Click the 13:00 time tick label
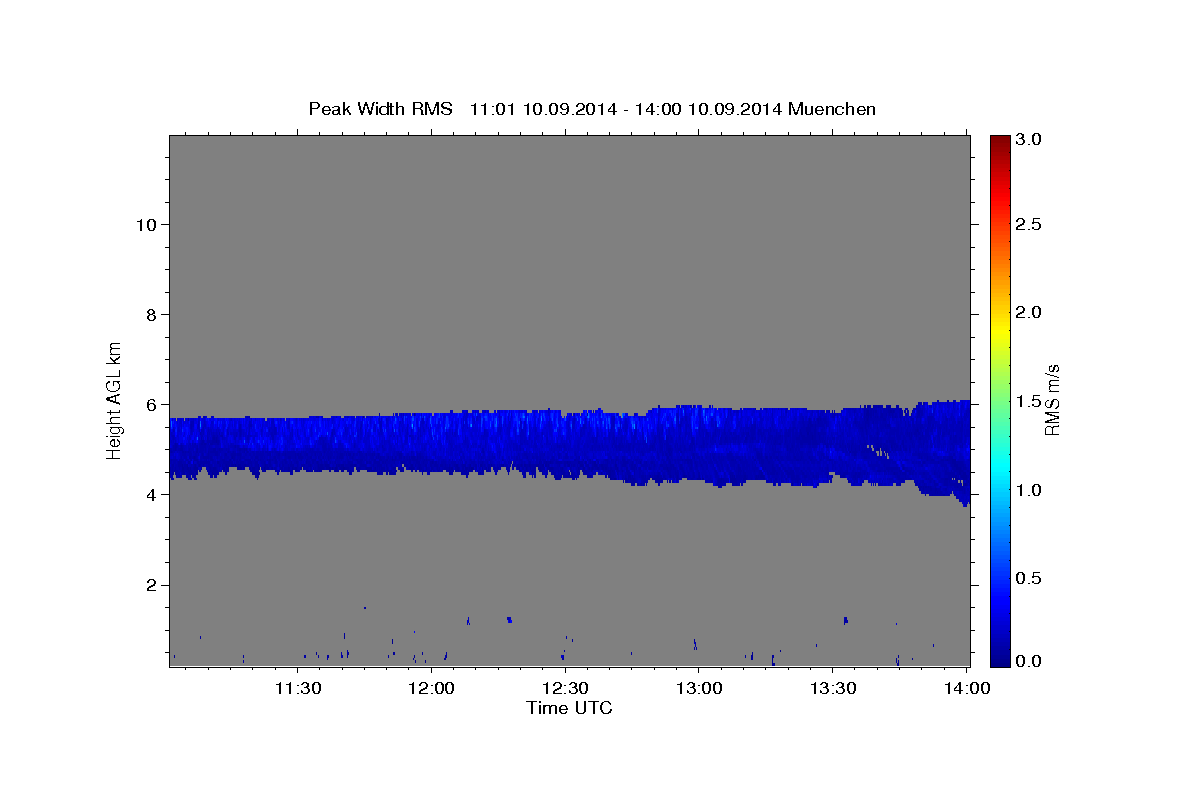This screenshot has height=800, width=1200. [699, 688]
